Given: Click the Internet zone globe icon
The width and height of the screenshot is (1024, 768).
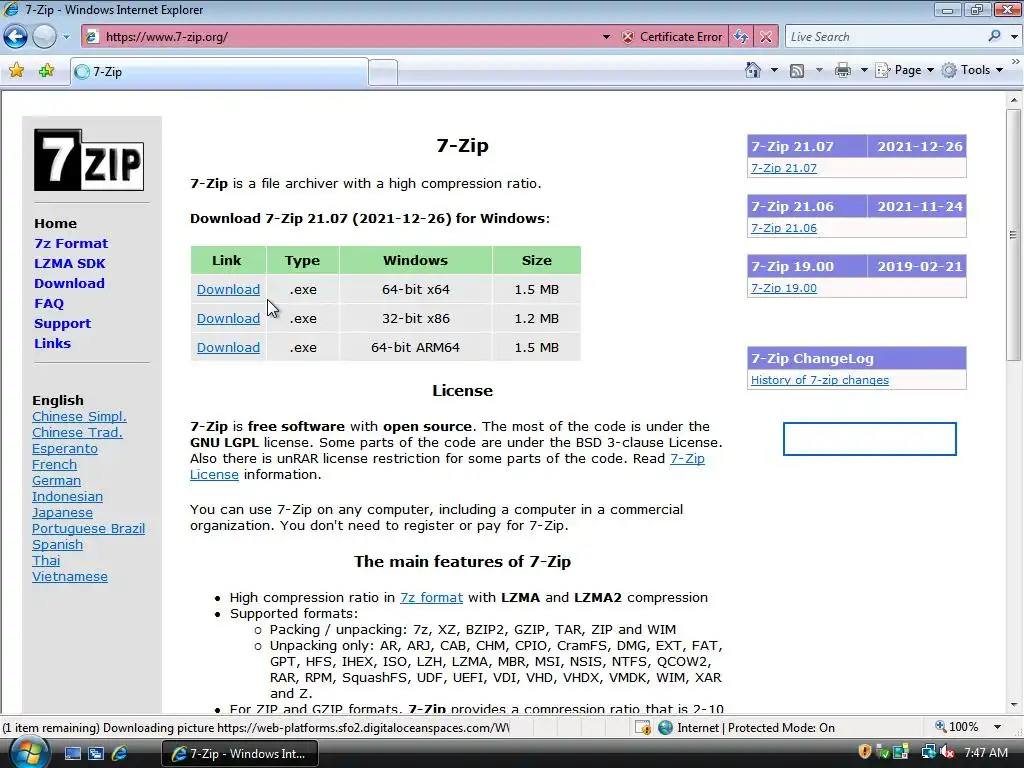Looking at the screenshot, I should 665,727.
